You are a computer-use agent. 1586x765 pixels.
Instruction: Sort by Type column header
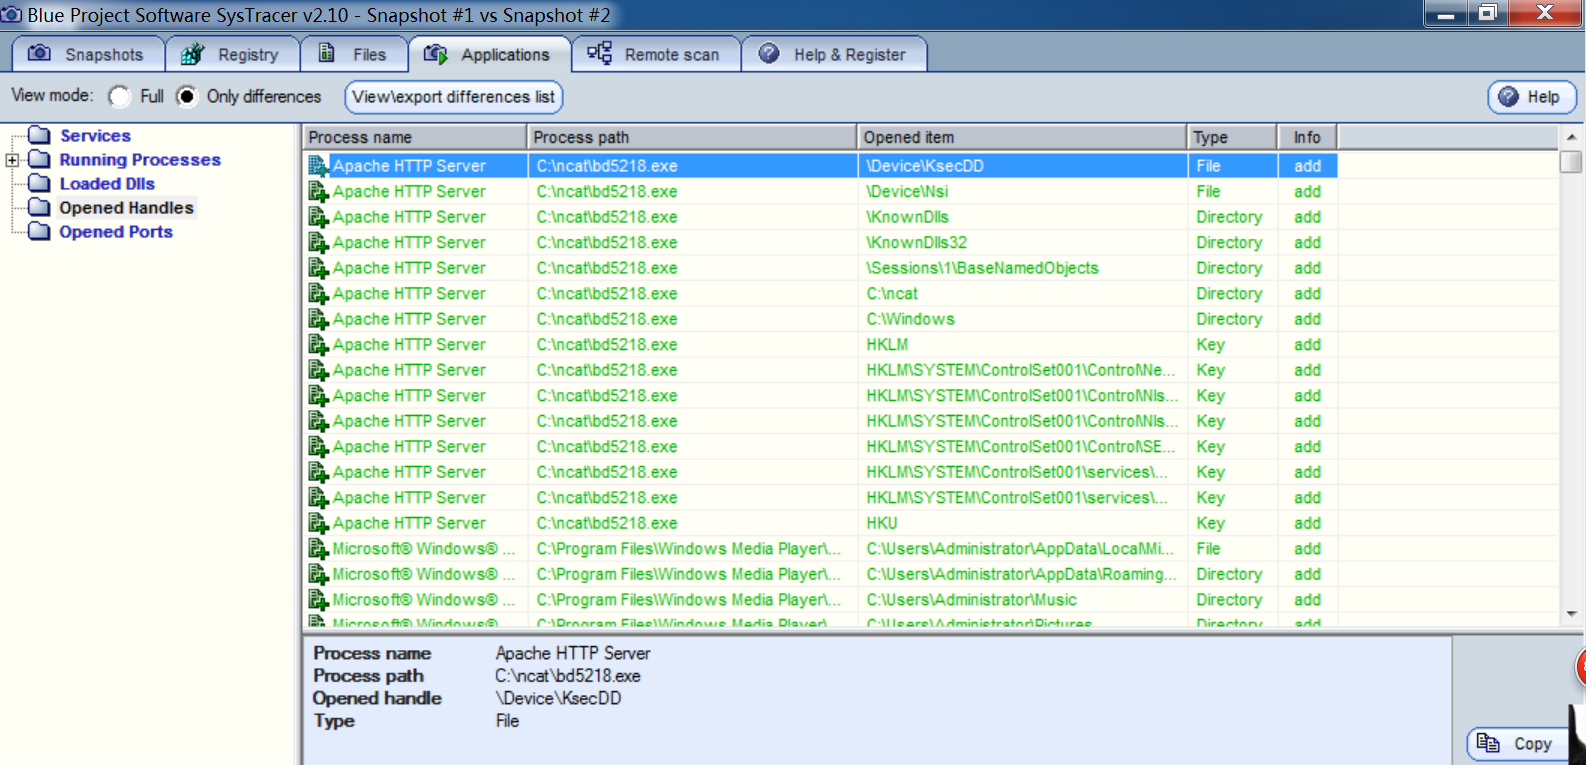coord(1232,137)
